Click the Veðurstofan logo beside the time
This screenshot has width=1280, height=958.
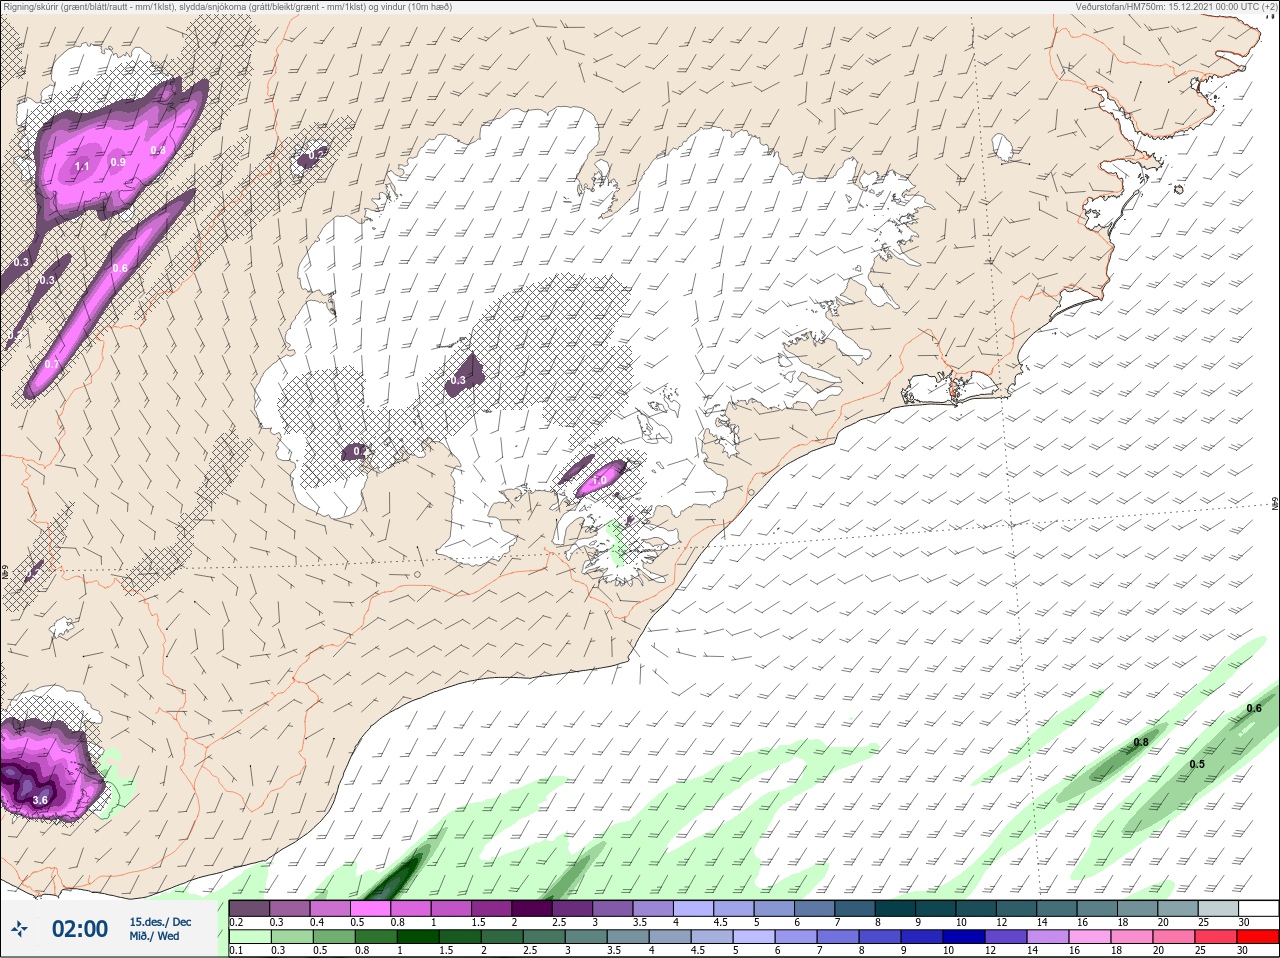pyautogui.click(x=20, y=930)
